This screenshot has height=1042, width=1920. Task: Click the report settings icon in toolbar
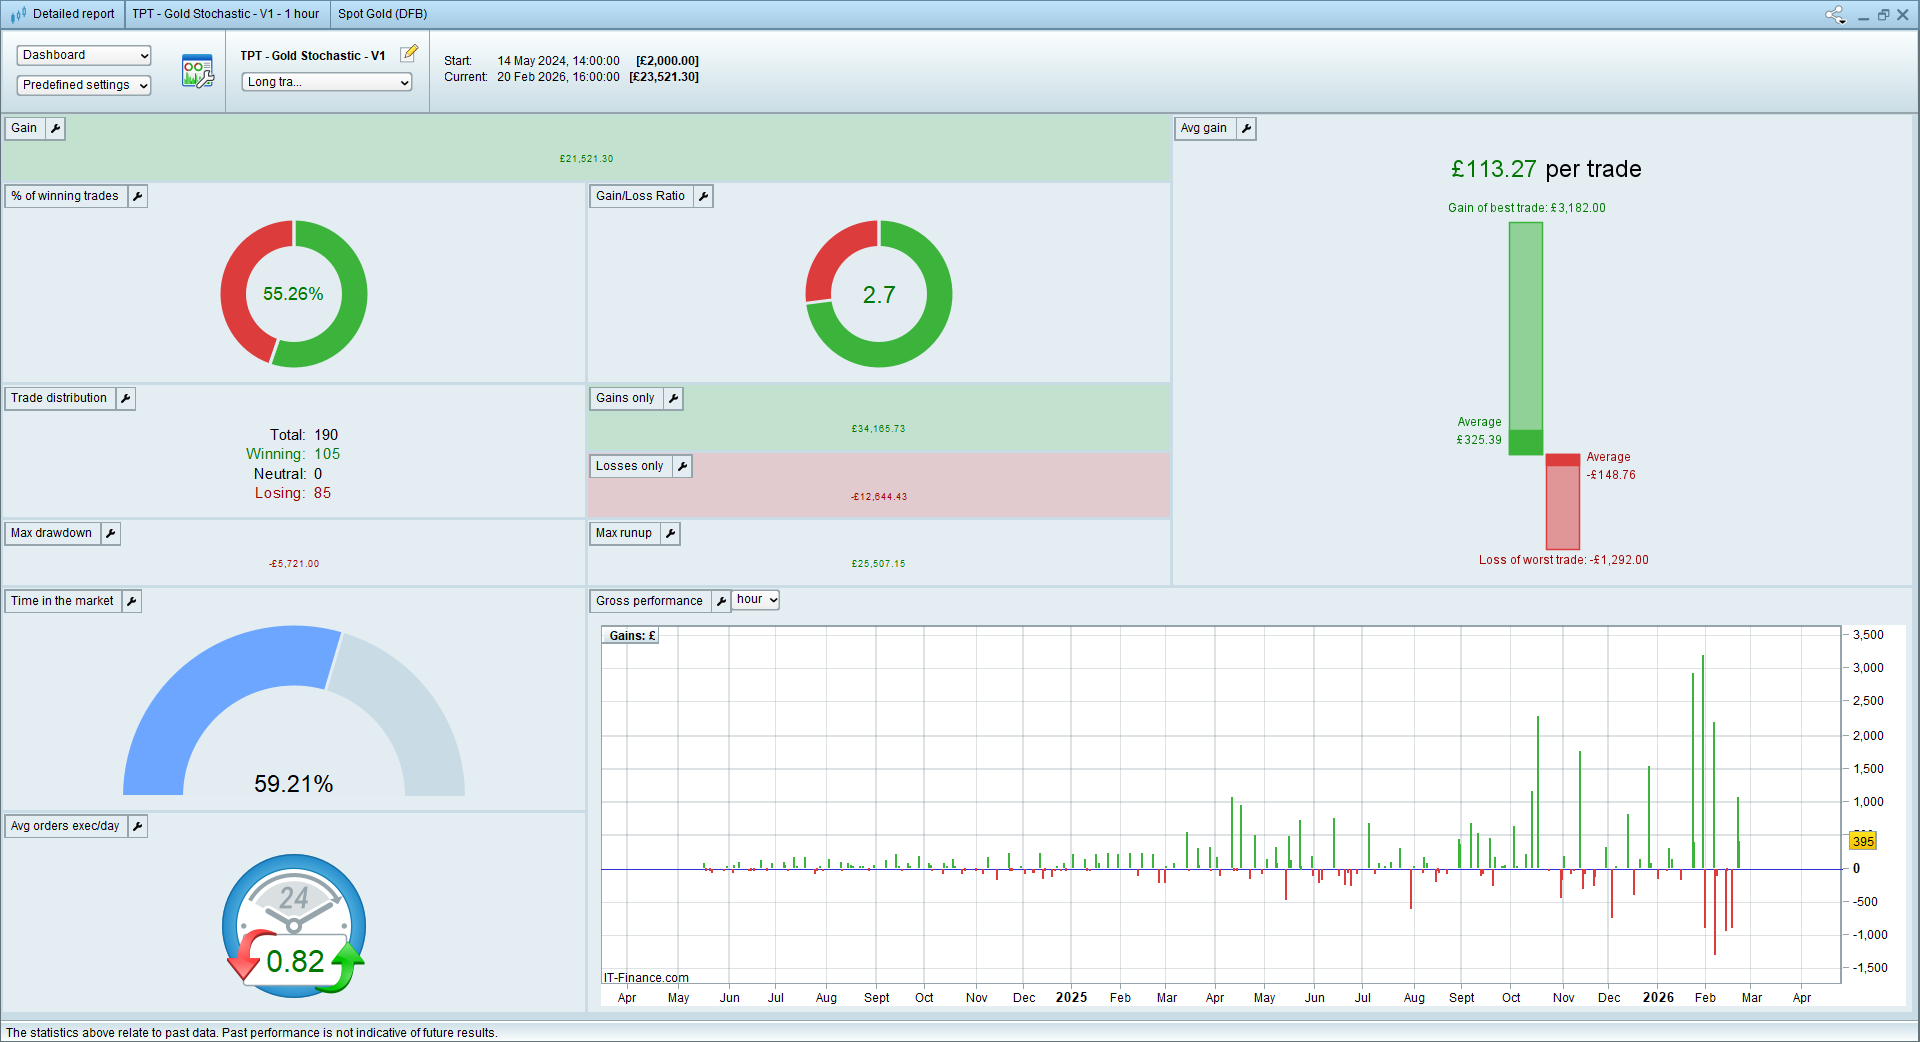[197, 71]
